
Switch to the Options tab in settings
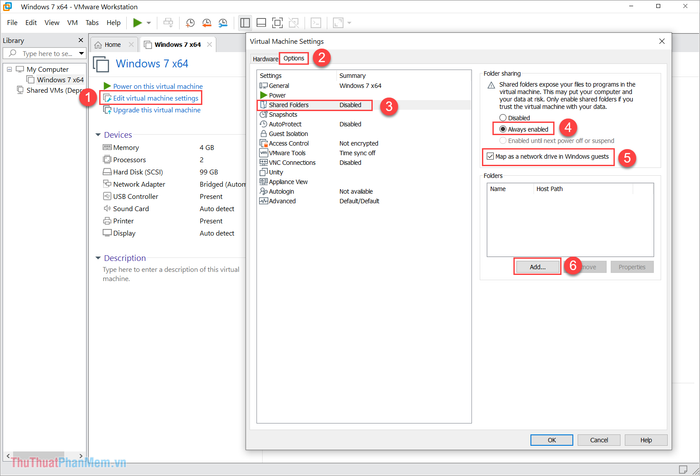pos(294,58)
